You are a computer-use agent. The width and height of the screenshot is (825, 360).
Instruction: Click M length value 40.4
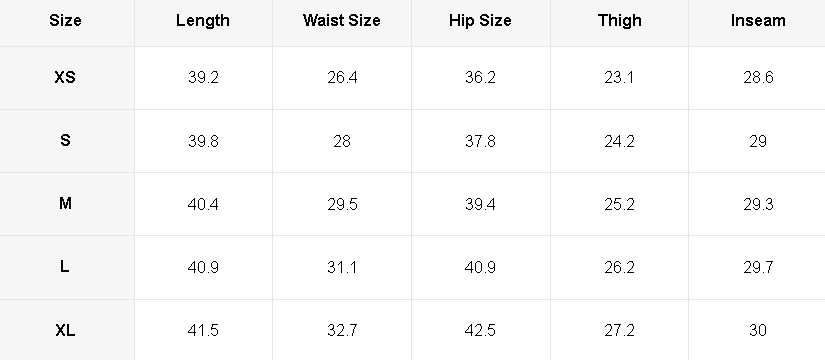[x=203, y=204]
